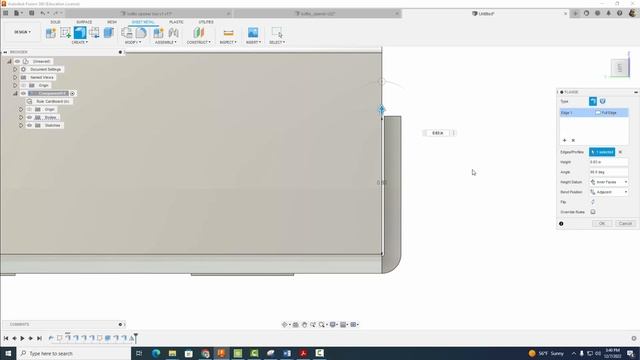Click the info icon in Flange dialog
Viewport: 640px width, 360px height.
561,224
